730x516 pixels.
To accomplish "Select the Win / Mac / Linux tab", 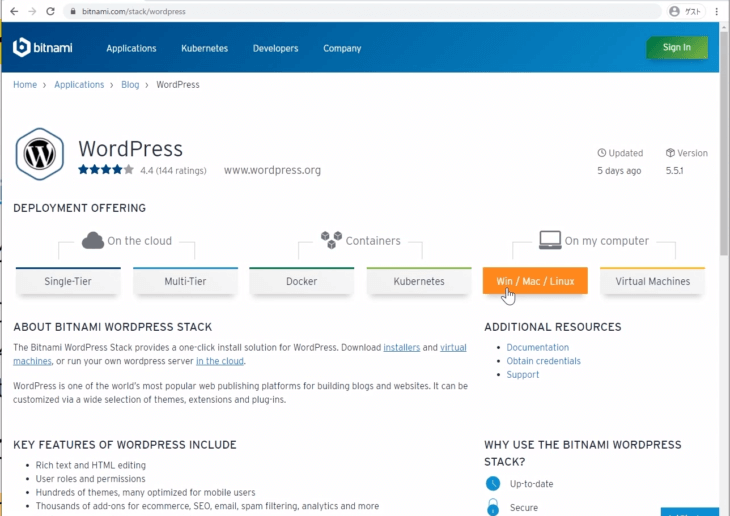I will [535, 281].
